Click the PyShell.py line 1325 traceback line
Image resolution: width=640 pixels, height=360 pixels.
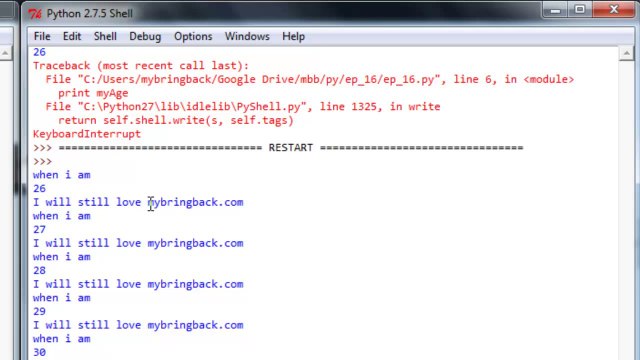coord(243,107)
